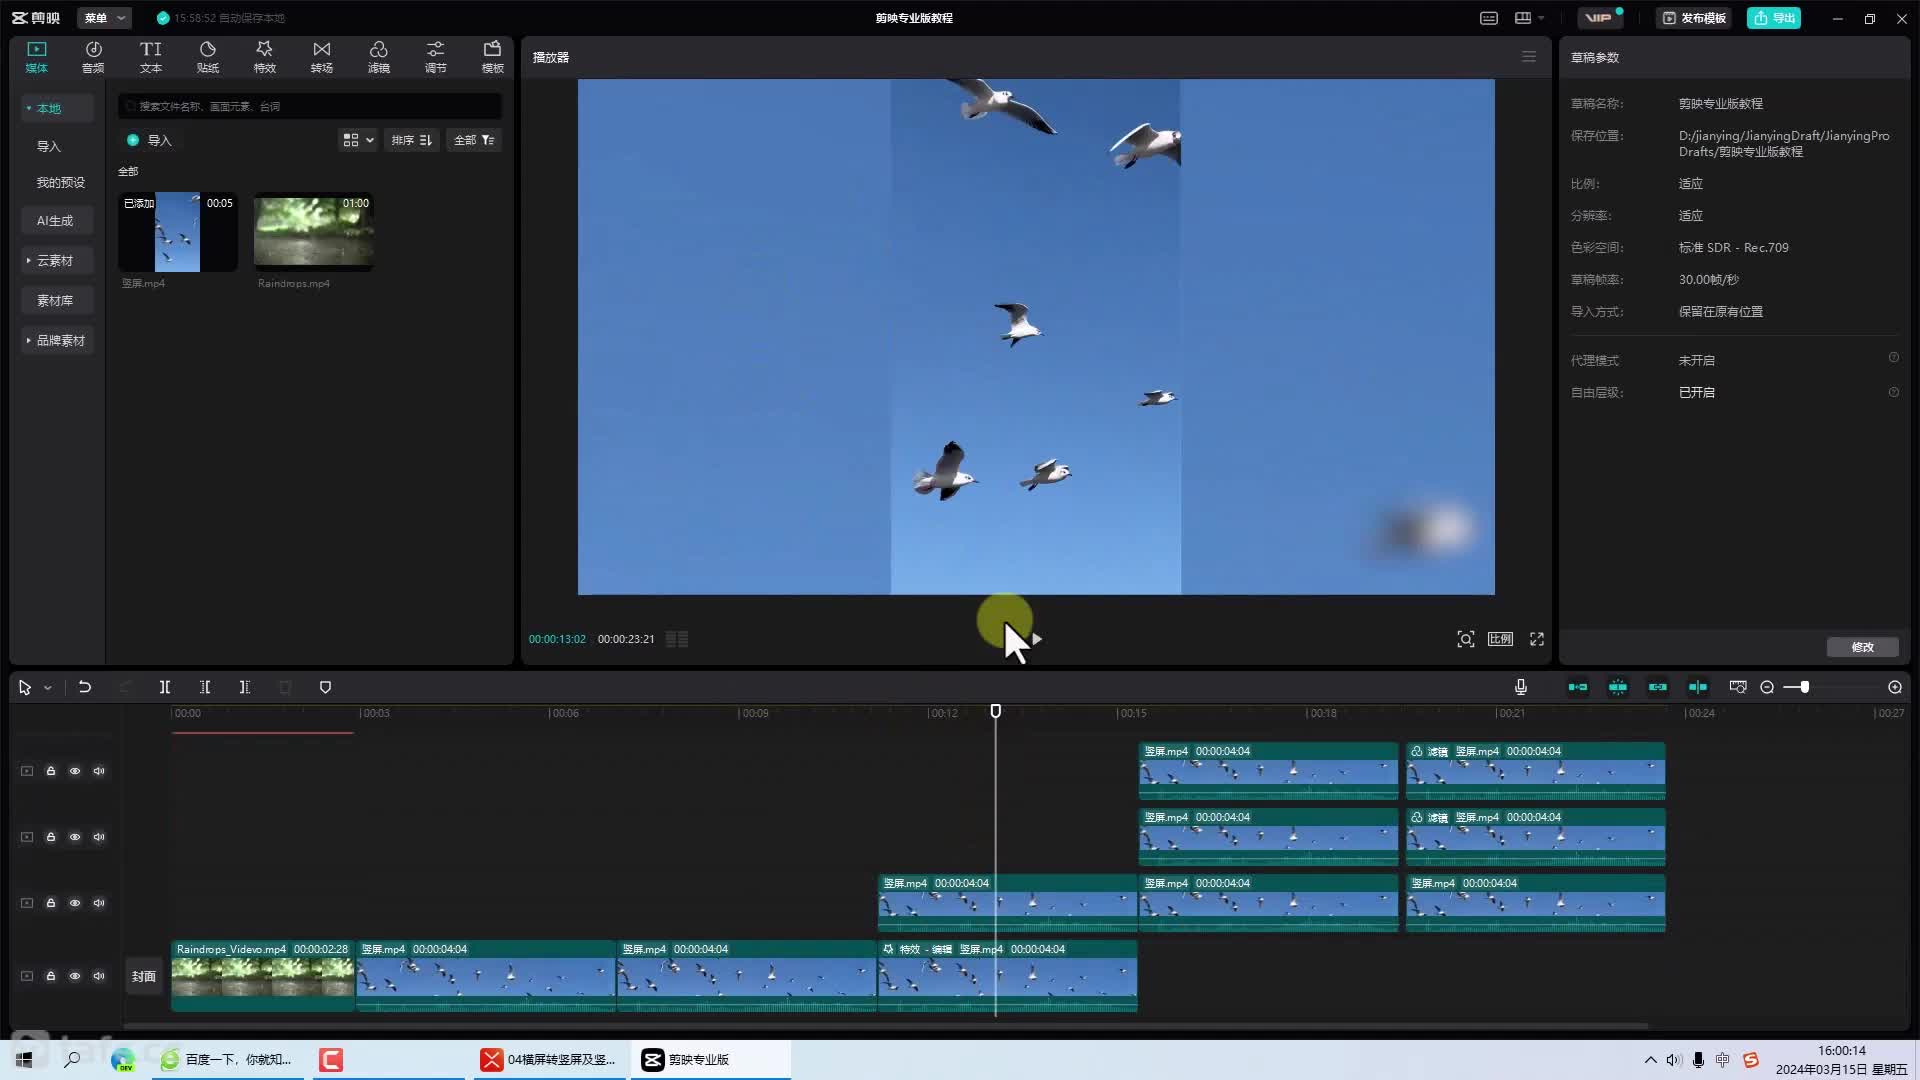Open the 模板 templates tab
The width and height of the screenshot is (1920, 1080).
tap(492, 57)
